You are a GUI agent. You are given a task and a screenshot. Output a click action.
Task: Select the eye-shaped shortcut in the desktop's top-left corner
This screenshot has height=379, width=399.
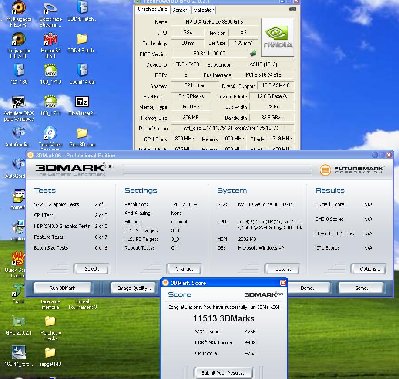pos(18,8)
